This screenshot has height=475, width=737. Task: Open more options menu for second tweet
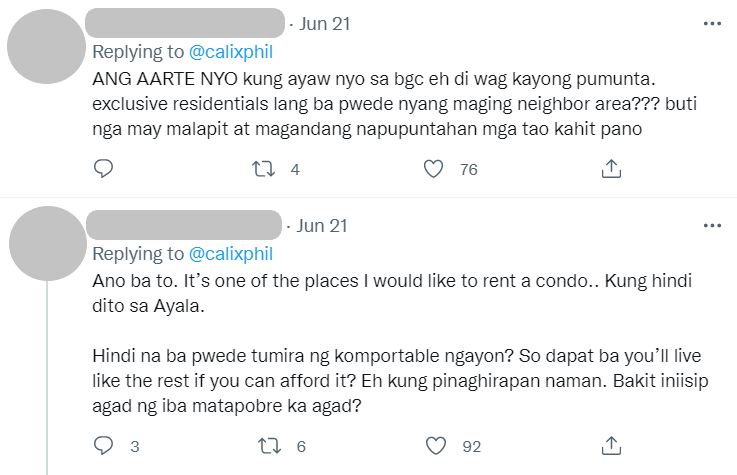[x=712, y=226]
